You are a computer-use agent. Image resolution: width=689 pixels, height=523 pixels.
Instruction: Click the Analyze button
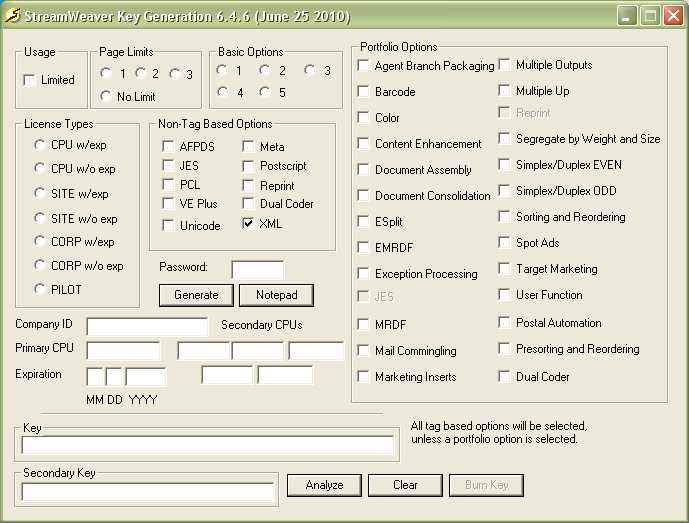[324, 485]
